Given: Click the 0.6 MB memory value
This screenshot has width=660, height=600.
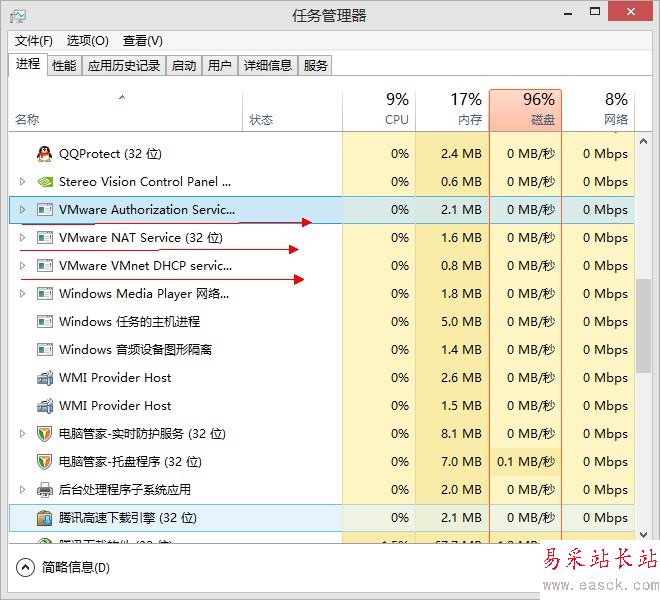Looking at the screenshot, I should 461,182.
